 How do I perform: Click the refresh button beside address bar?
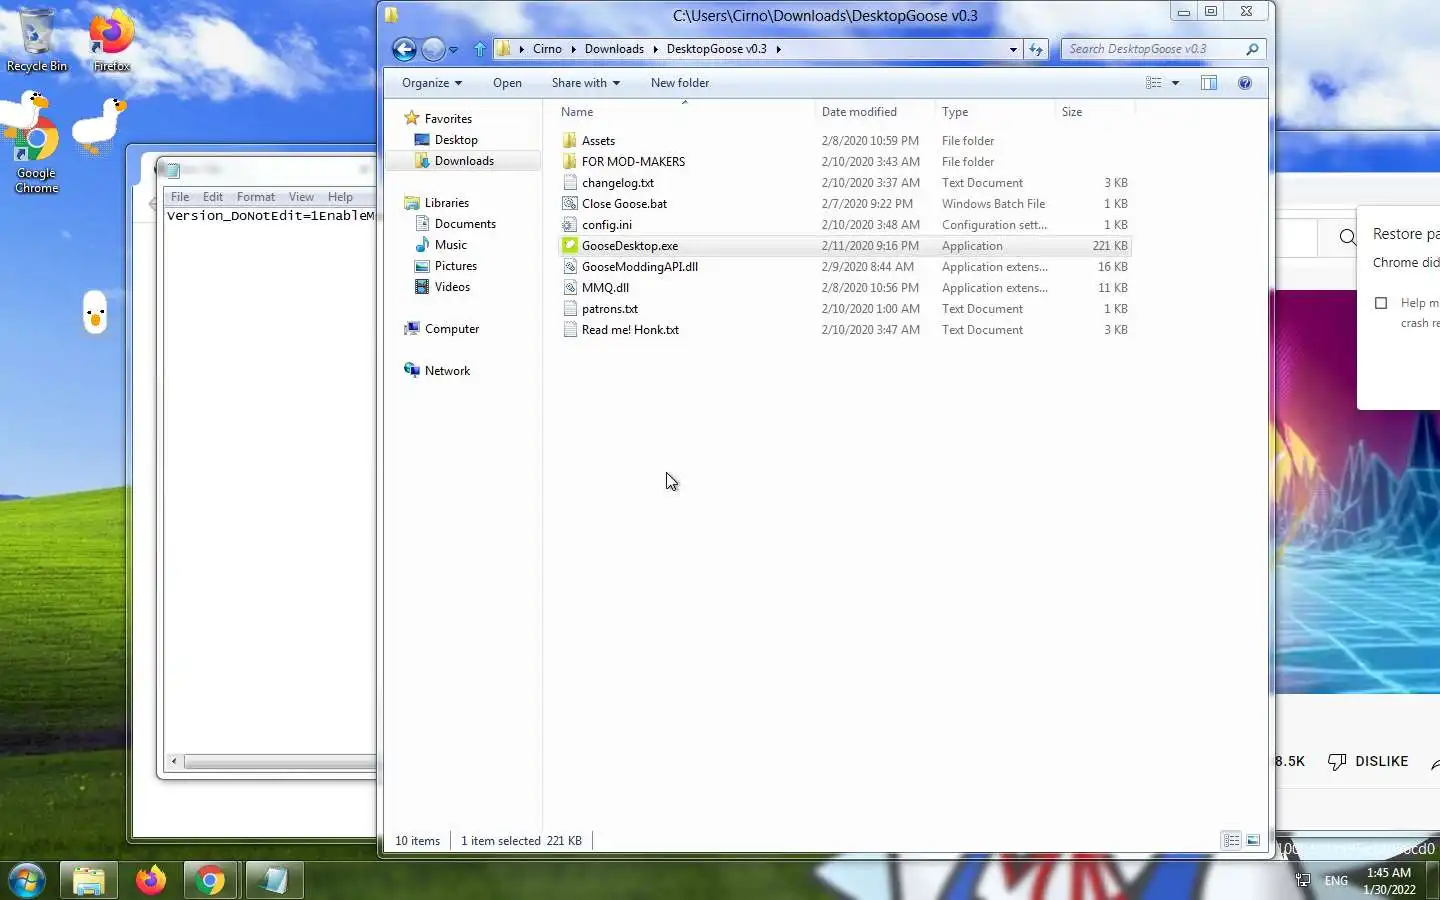[1036, 49]
